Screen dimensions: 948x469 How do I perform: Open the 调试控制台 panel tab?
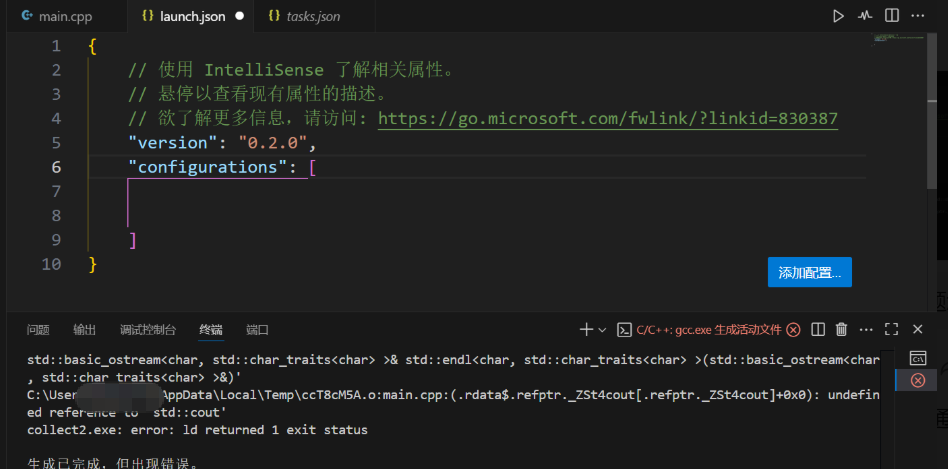point(148,330)
